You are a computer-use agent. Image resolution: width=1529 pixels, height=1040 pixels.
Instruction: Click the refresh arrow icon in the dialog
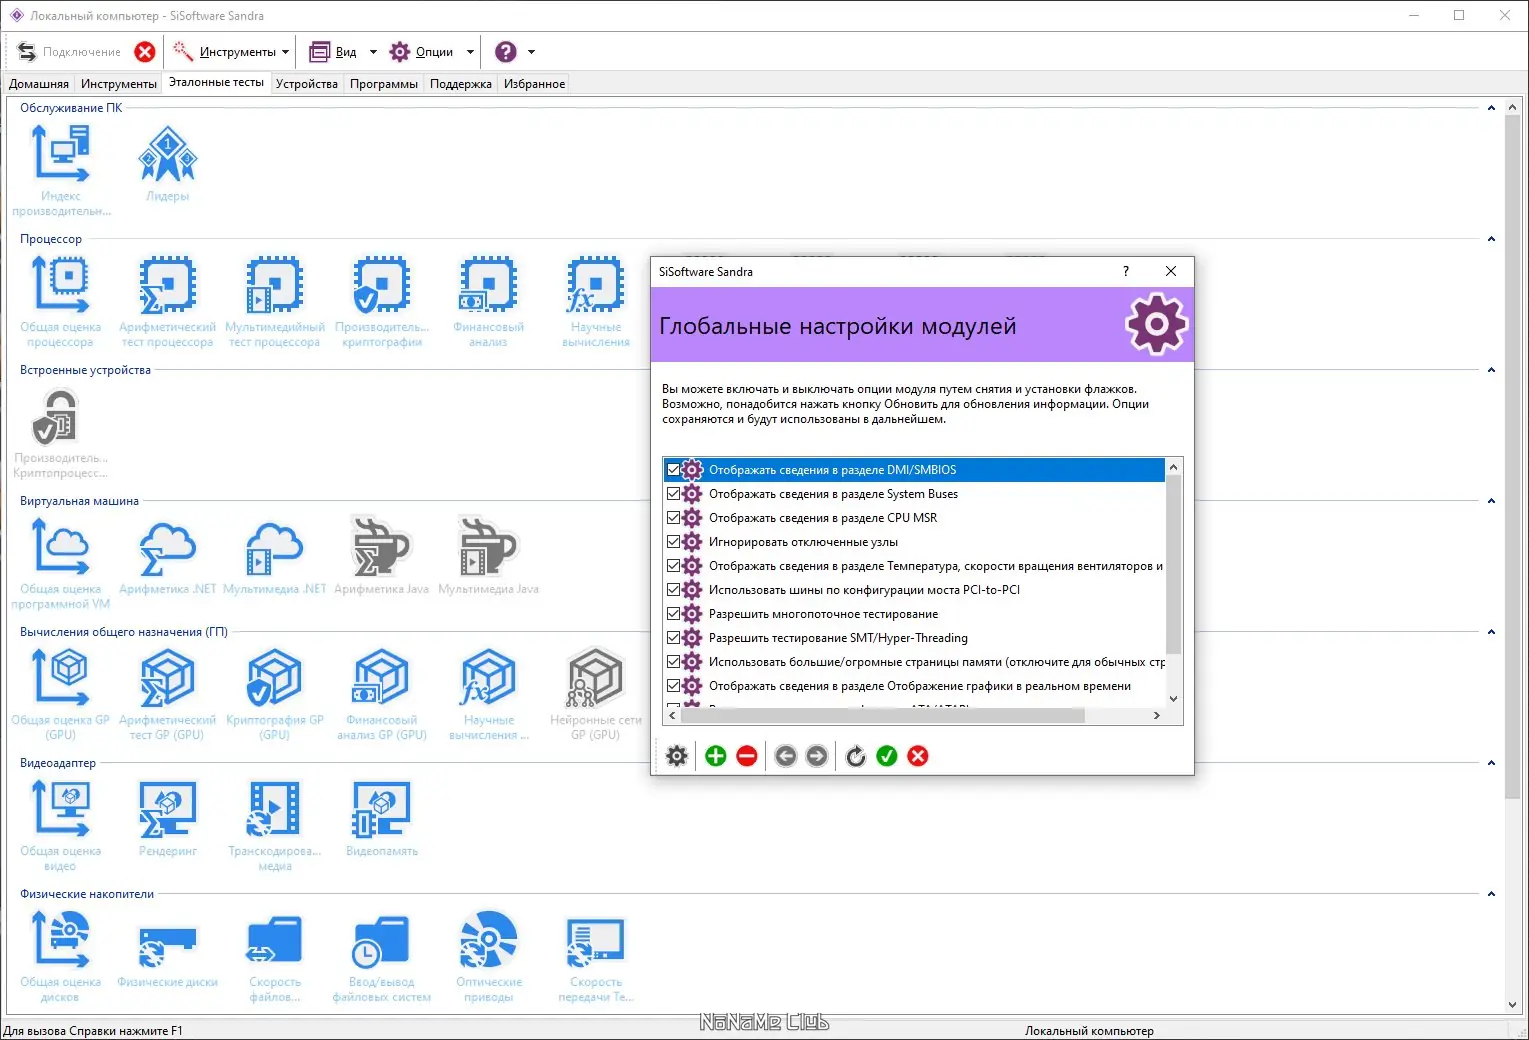point(856,756)
